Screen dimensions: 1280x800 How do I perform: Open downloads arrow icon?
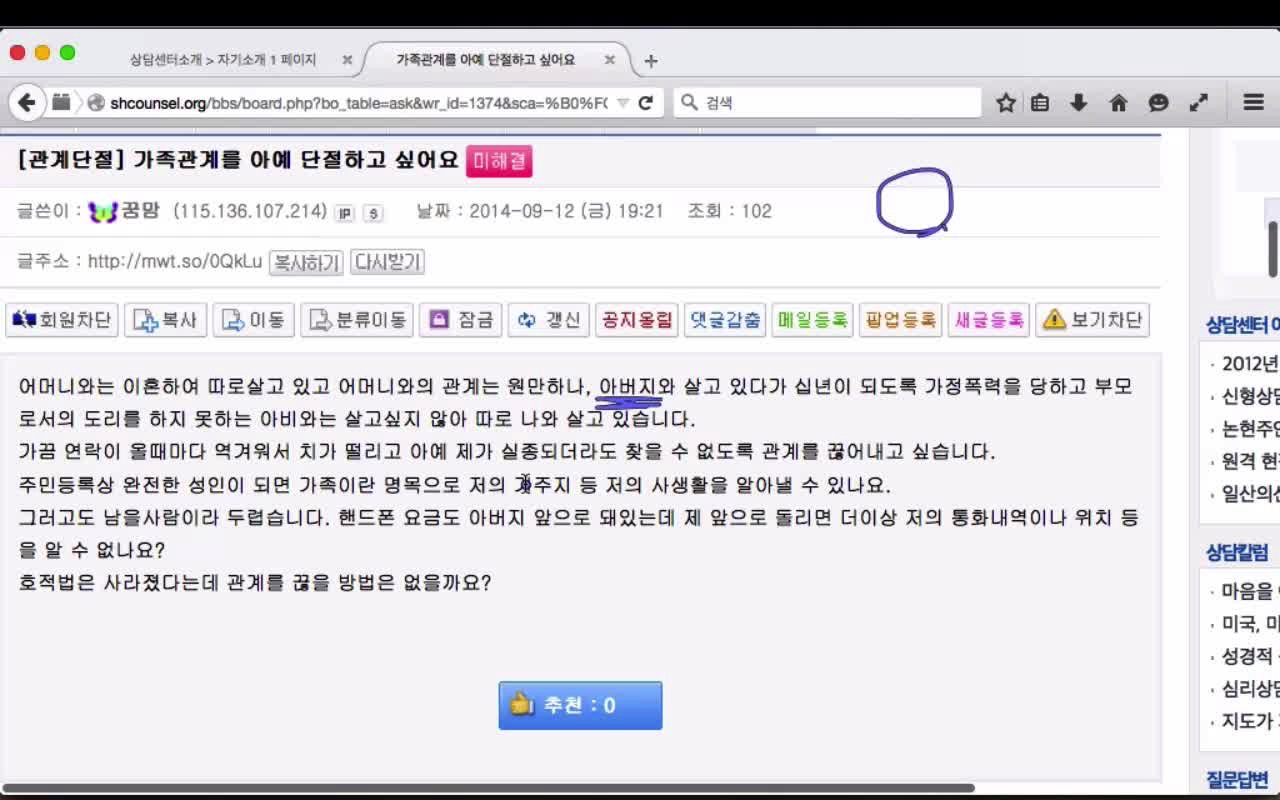1078,102
